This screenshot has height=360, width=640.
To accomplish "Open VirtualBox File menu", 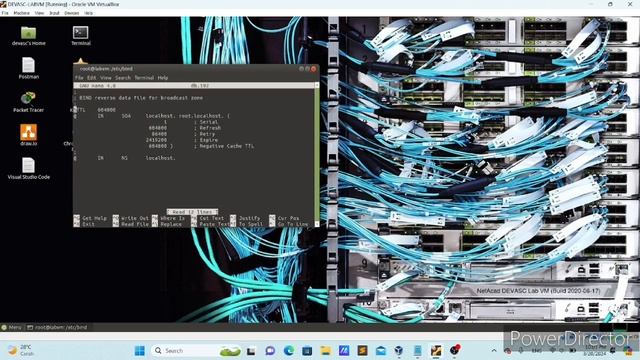I will coord(5,13).
